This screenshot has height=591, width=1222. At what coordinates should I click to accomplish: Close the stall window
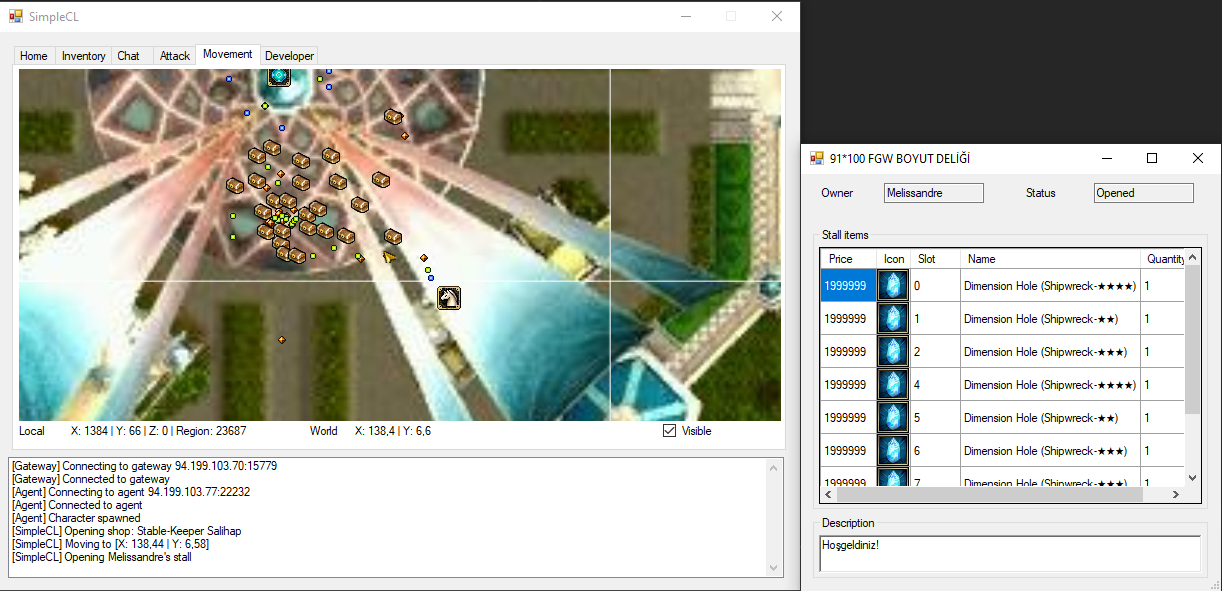[x=1197, y=158]
